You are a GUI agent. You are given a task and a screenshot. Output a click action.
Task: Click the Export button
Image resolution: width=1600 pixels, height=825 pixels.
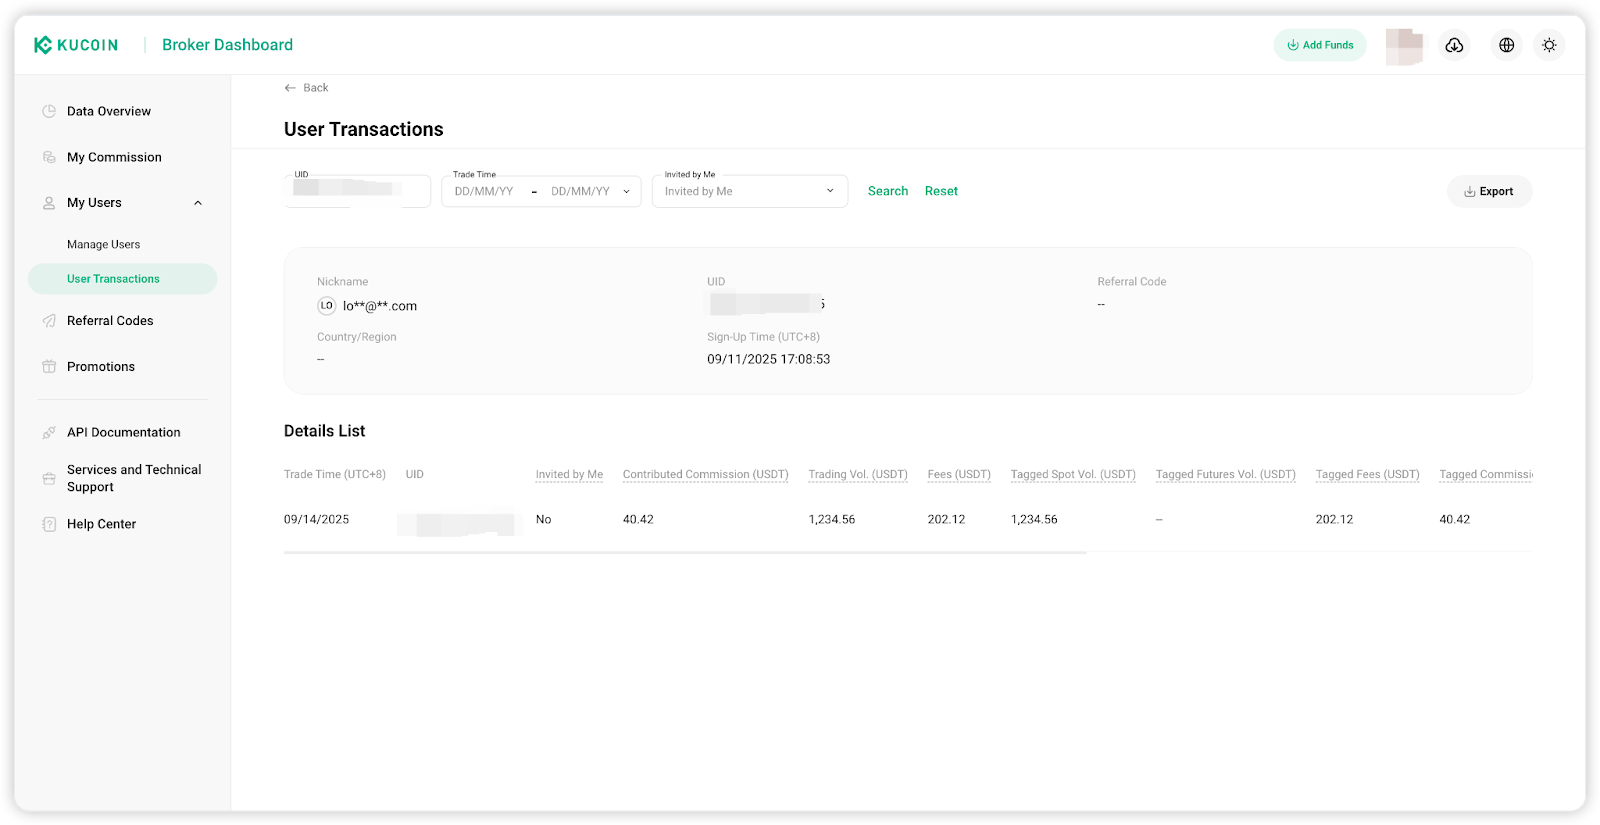pyautogui.click(x=1489, y=192)
